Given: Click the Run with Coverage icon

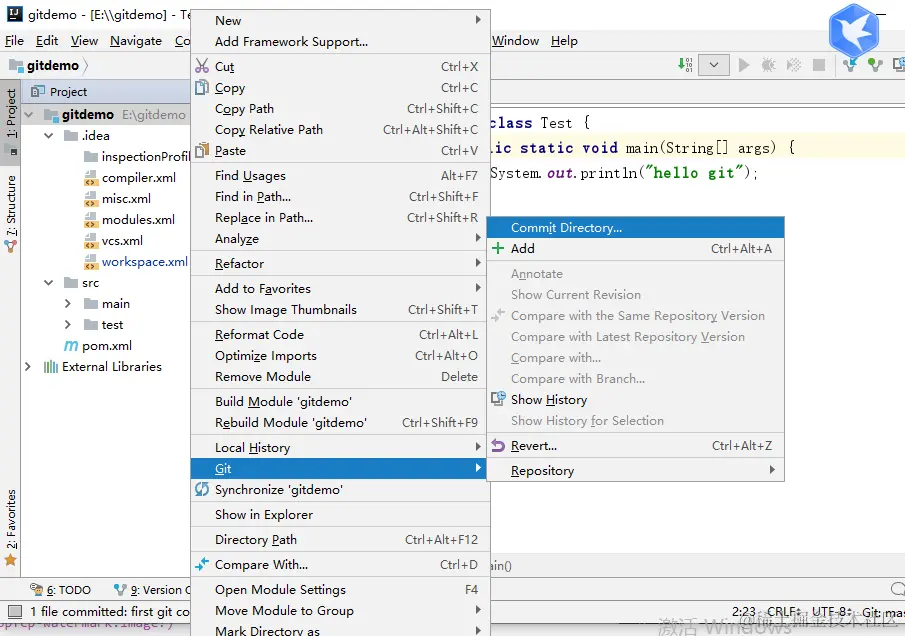Looking at the screenshot, I should coord(794,65).
